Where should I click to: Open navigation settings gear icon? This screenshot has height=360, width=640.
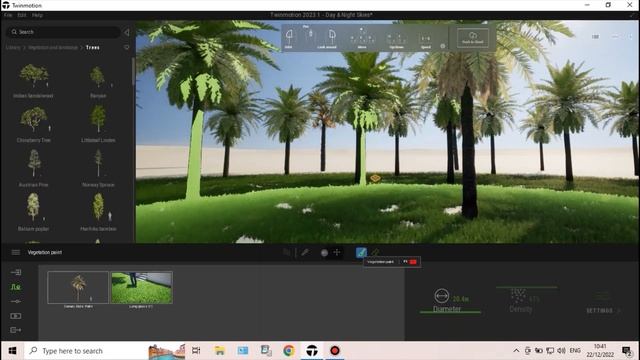pos(443,46)
